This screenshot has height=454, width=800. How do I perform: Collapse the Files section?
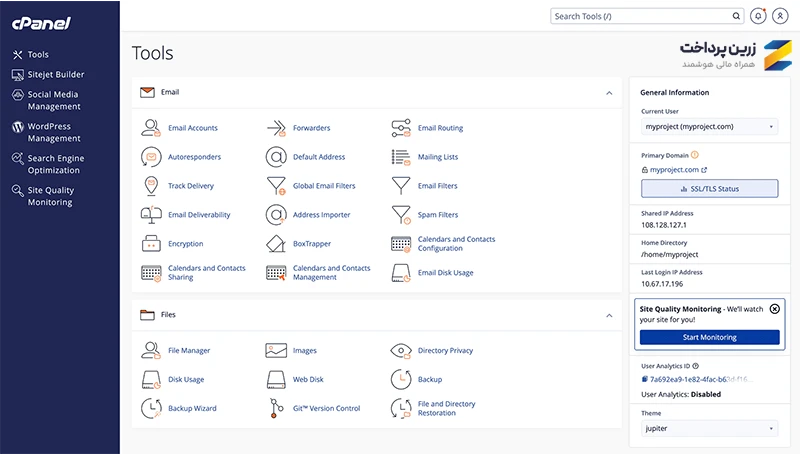[609, 316]
